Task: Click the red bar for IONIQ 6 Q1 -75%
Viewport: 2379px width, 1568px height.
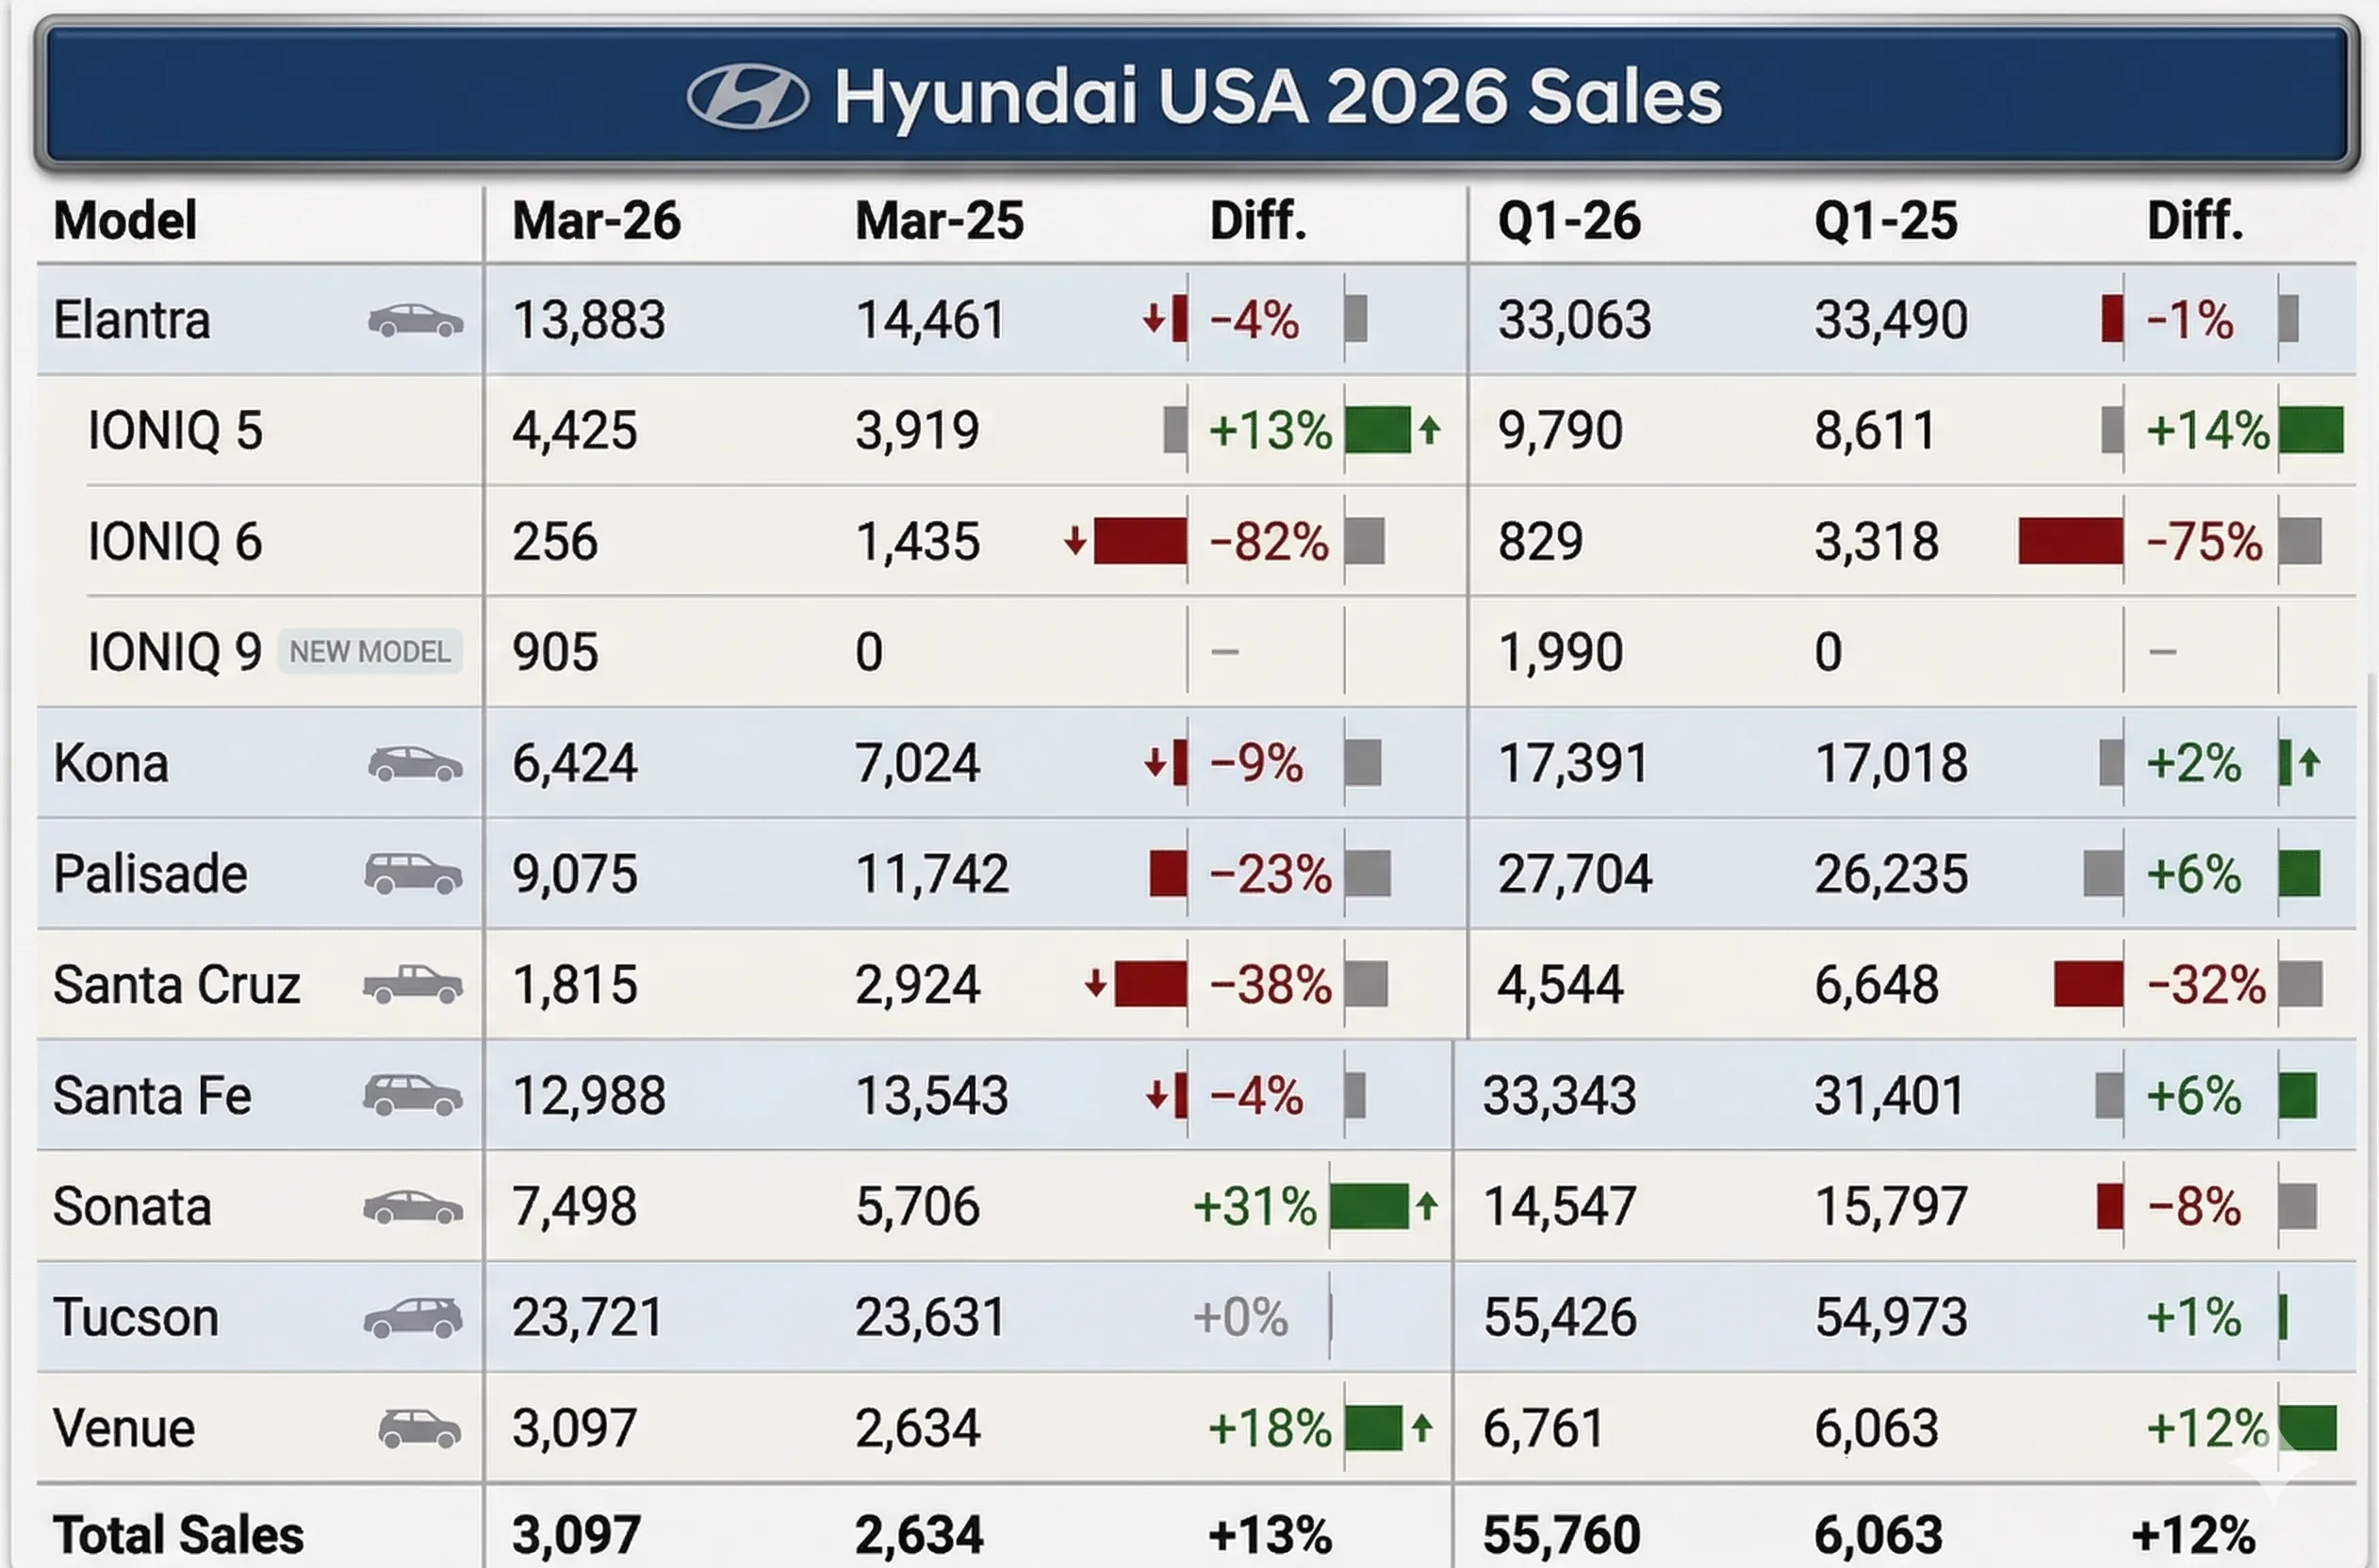Action: 2070,542
